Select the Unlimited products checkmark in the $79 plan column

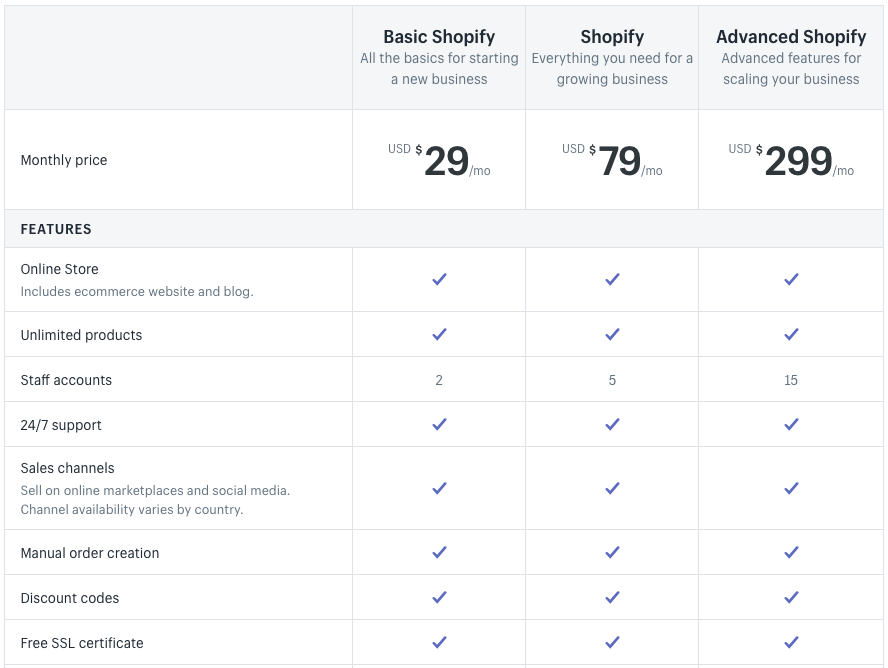point(612,334)
